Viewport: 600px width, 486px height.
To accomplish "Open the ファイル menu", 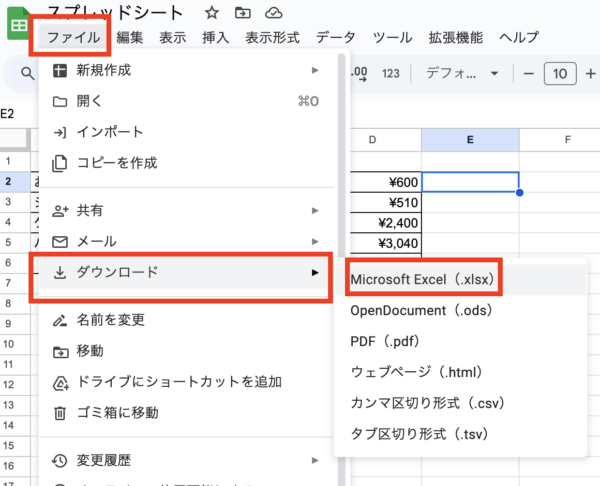I will point(73,38).
